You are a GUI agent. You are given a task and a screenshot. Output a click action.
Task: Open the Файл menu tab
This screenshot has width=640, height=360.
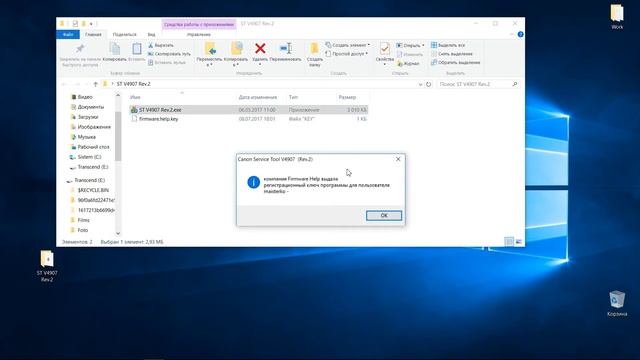(x=68, y=35)
